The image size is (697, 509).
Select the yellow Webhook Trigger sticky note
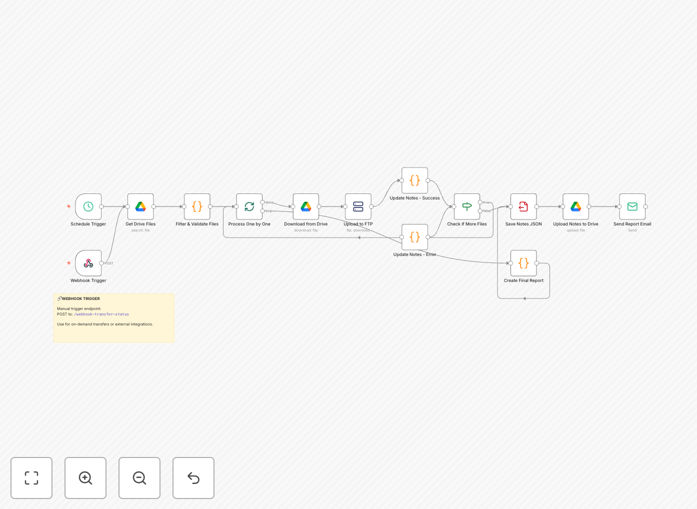[114, 318]
